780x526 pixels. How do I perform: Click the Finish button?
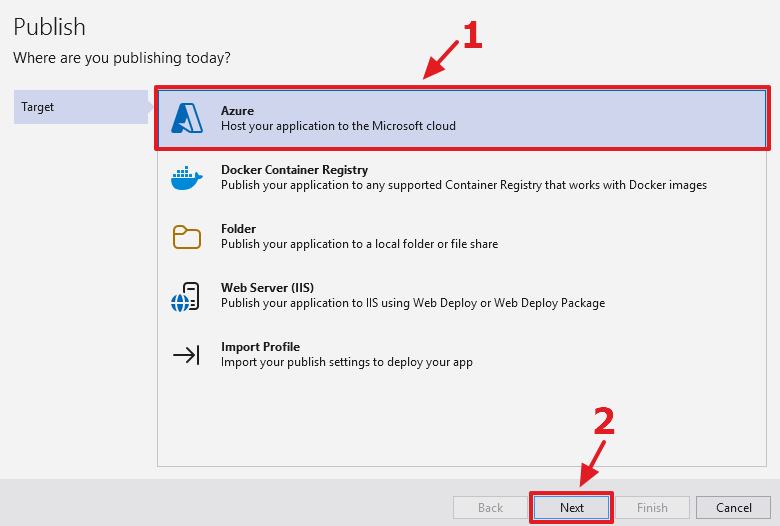652,507
